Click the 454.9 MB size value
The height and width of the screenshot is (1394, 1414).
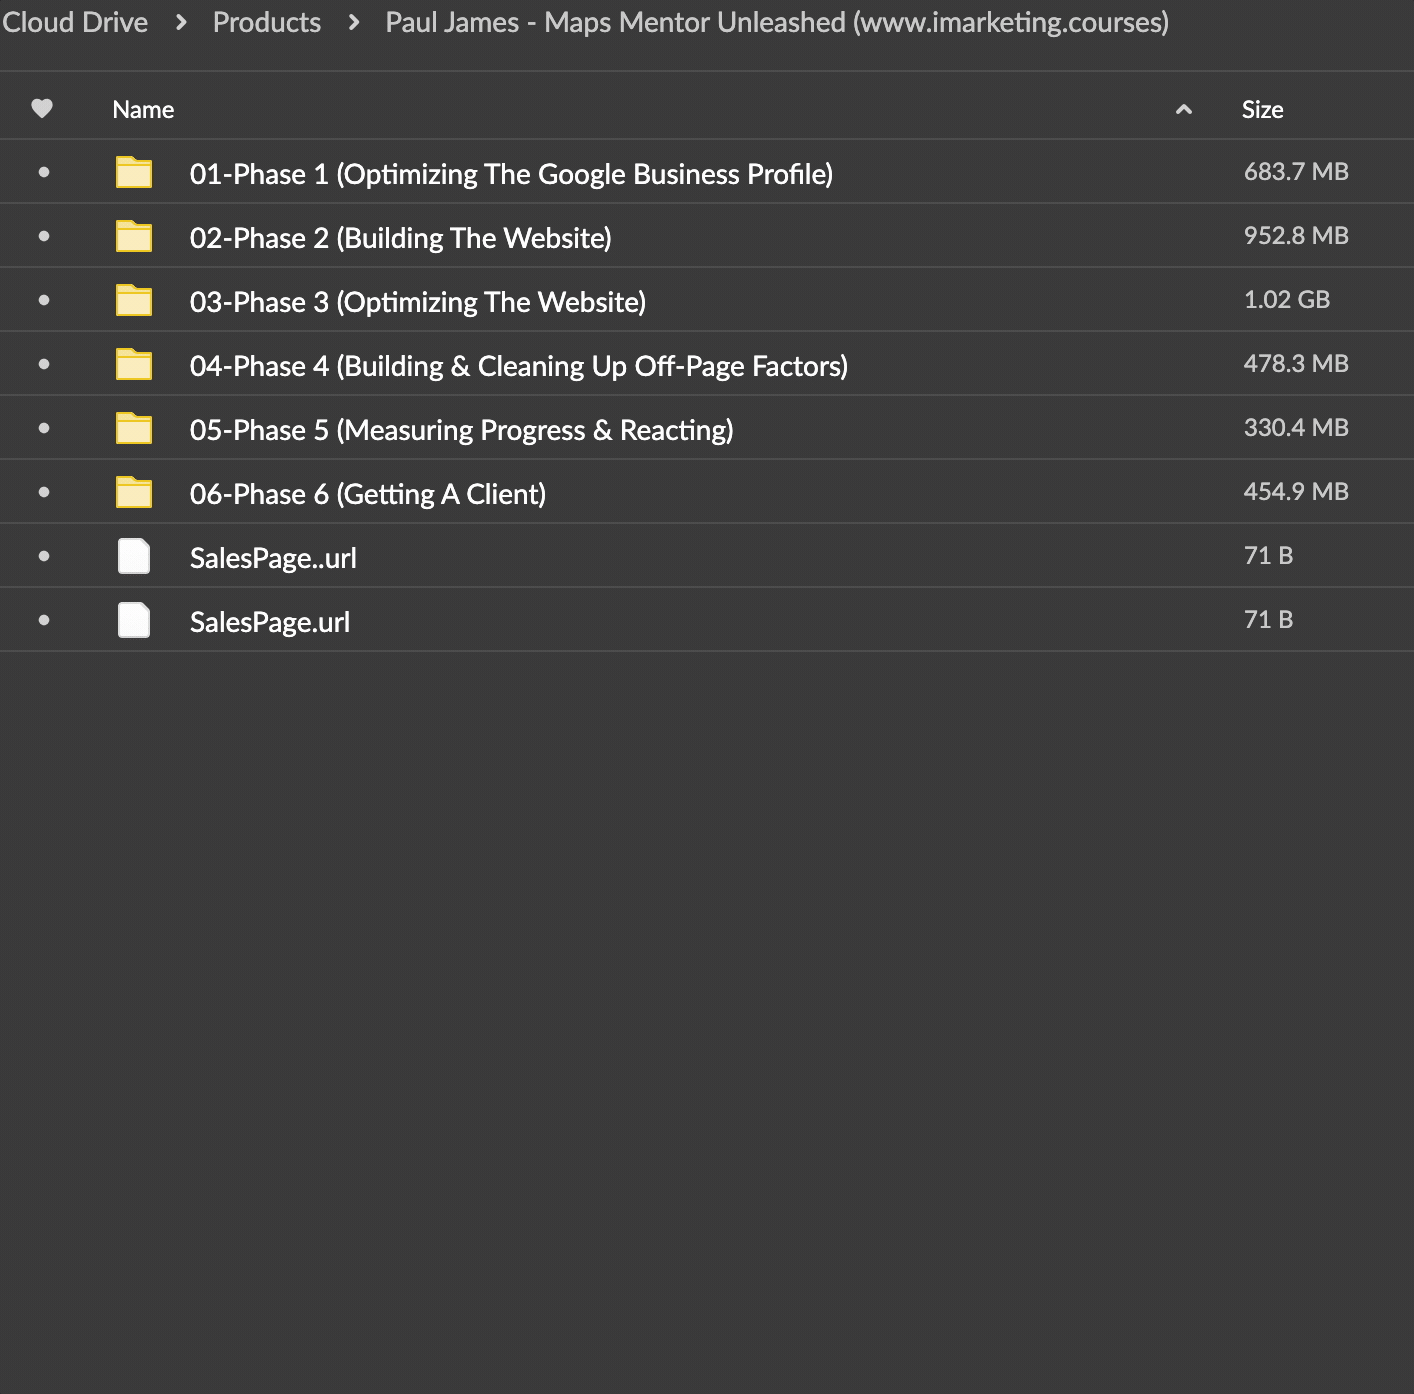coord(1296,492)
